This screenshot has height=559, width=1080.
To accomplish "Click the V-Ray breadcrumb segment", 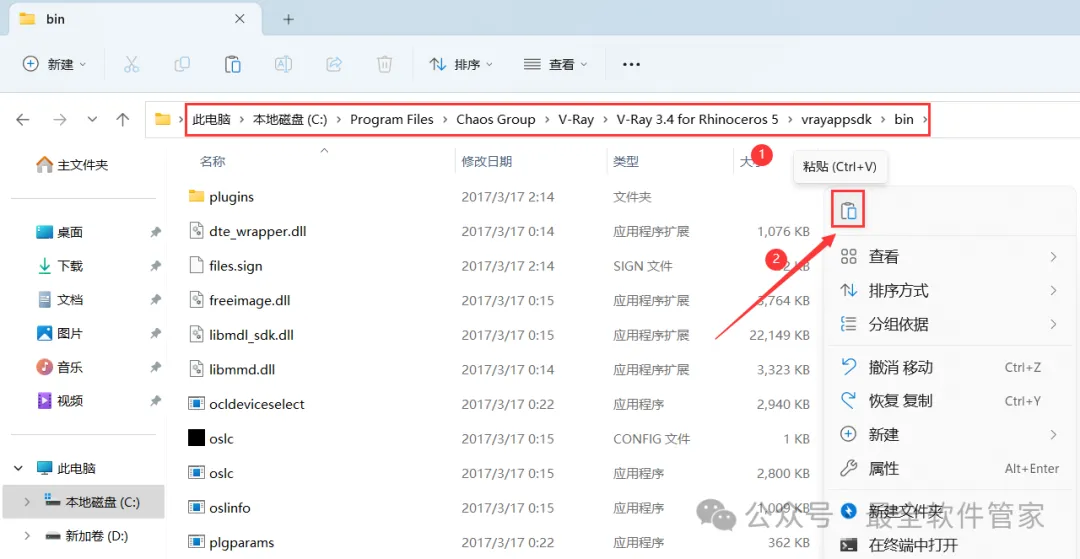I will point(576,120).
